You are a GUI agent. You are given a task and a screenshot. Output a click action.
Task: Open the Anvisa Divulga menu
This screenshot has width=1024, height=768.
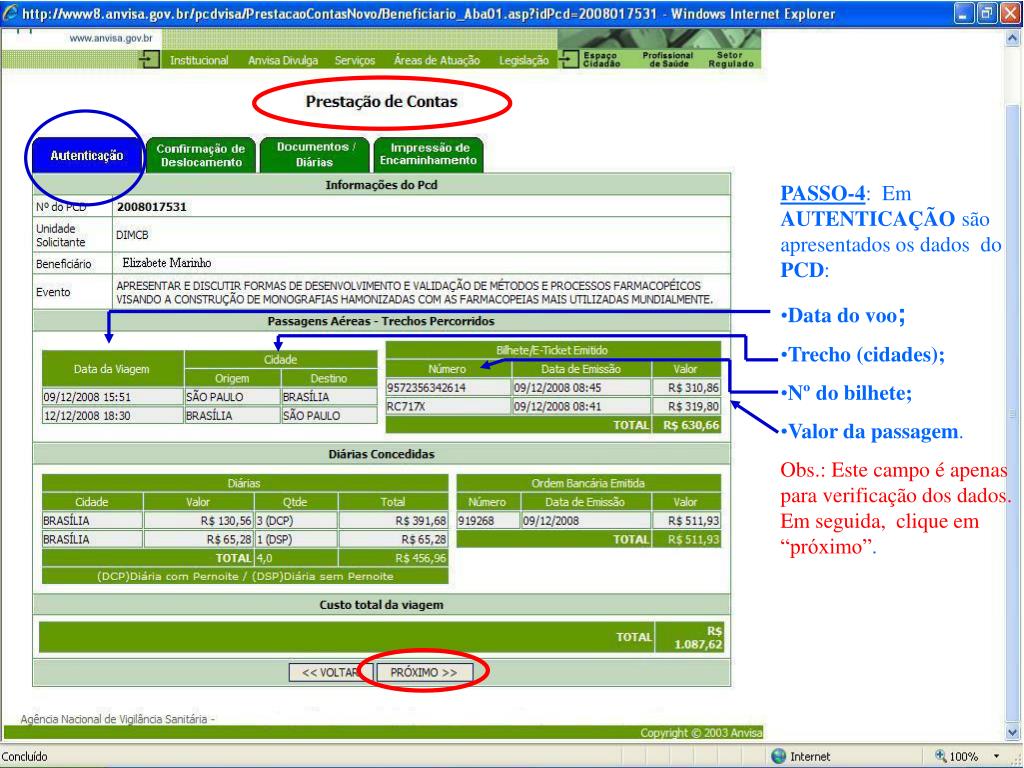coord(283,61)
